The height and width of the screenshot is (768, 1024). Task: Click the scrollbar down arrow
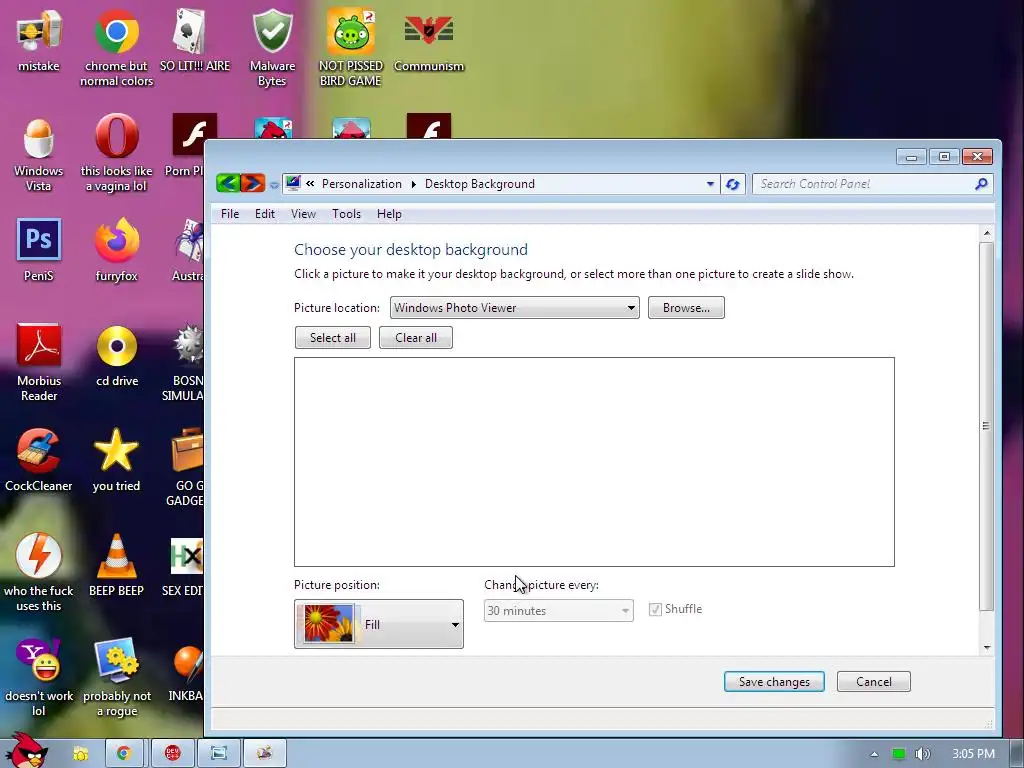pyautogui.click(x=987, y=647)
